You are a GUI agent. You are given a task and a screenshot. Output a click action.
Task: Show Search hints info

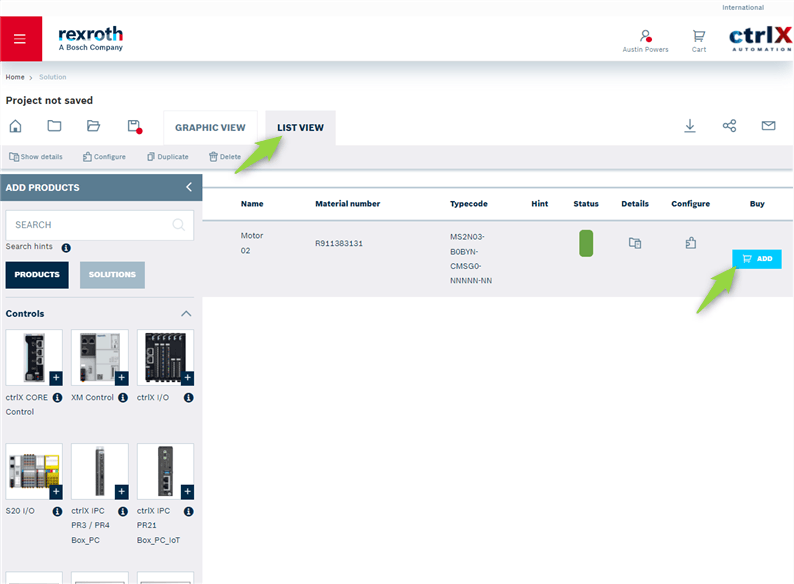[66, 248]
